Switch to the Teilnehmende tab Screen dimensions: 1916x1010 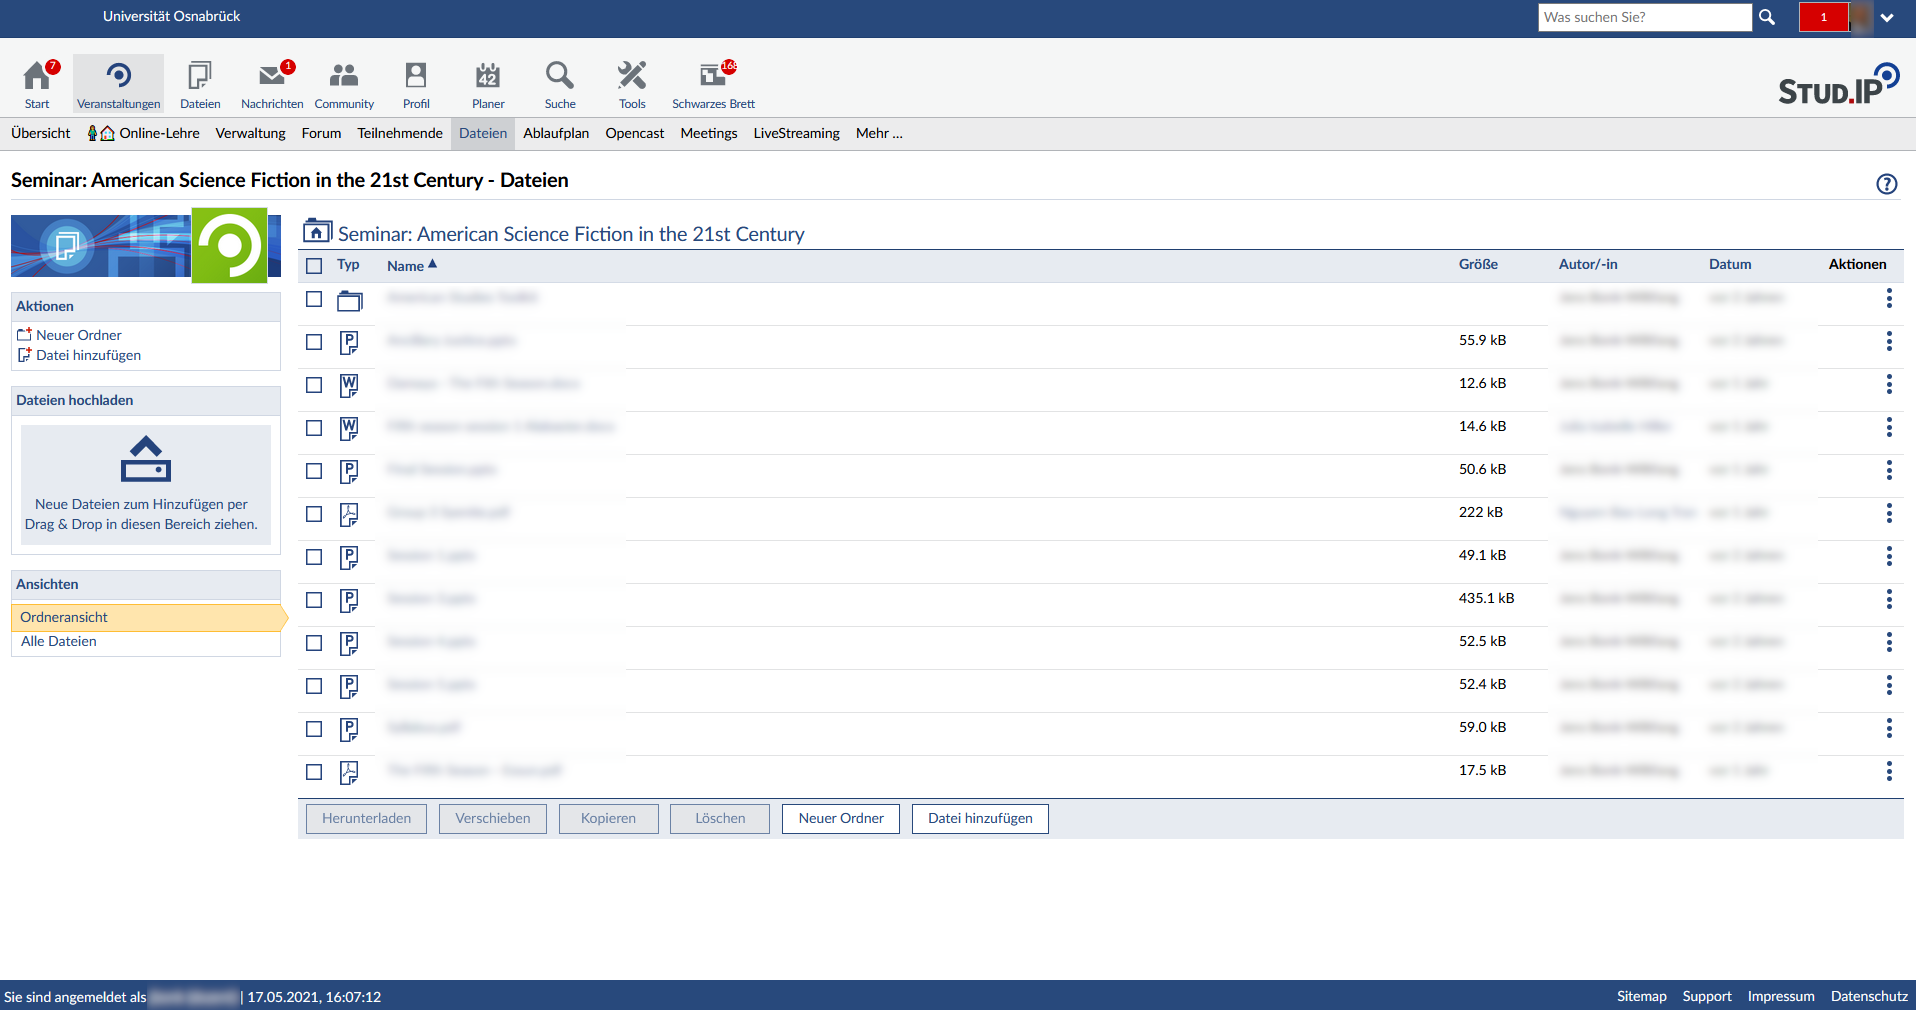coord(400,134)
